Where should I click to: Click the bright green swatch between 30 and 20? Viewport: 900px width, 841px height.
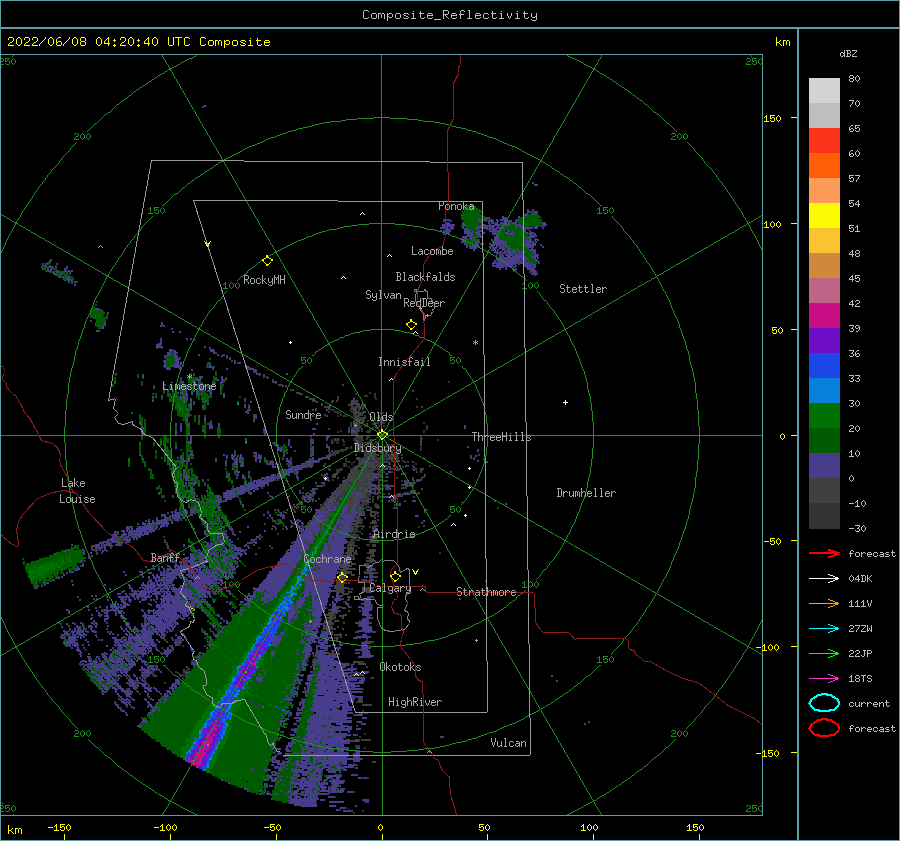pyautogui.click(x=824, y=415)
